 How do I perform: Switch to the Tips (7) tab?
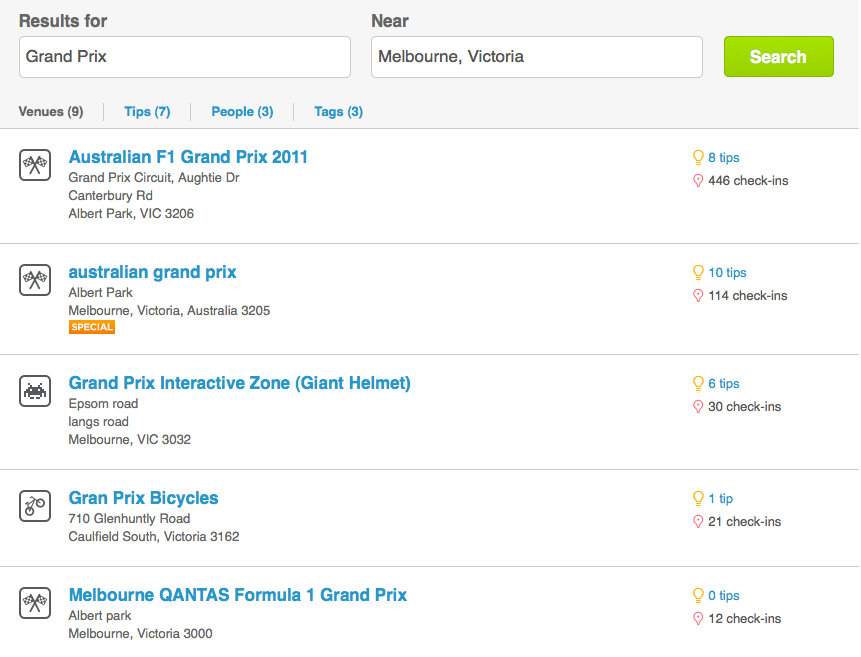point(147,112)
